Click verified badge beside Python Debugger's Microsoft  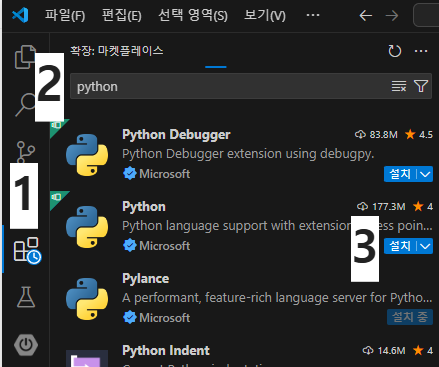tap(130, 174)
